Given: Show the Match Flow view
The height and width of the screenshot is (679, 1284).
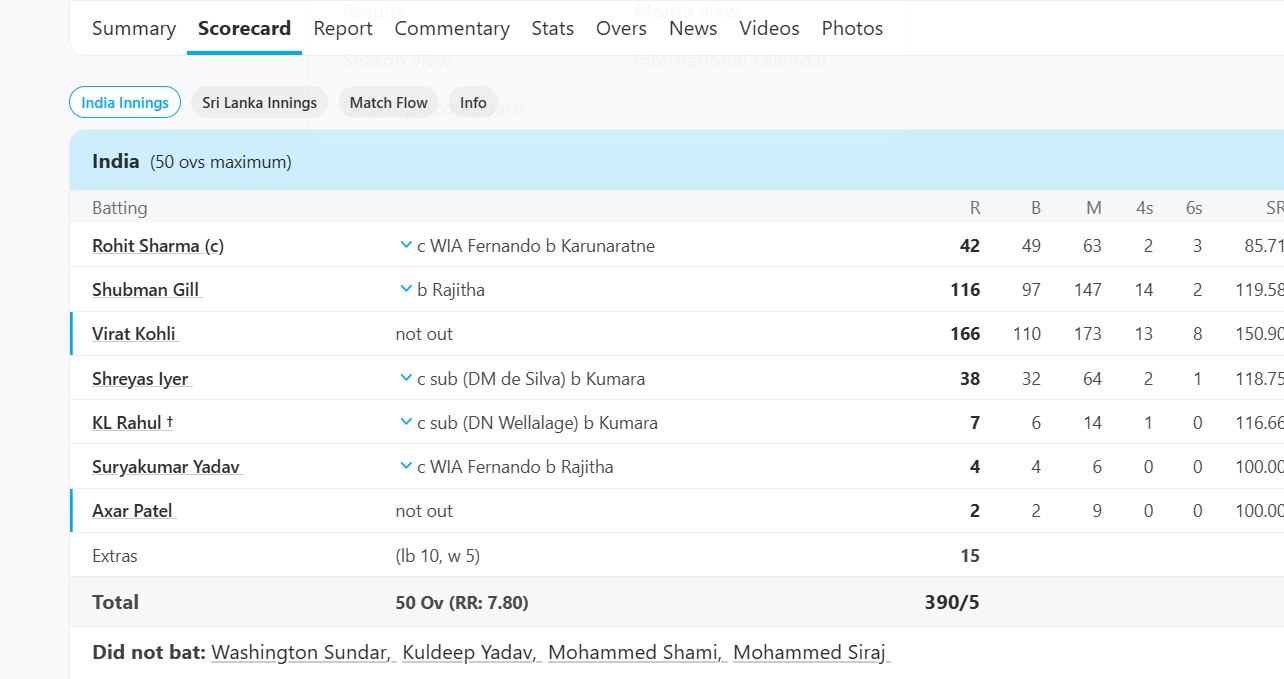Looking at the screenshot, I should 388,103.
